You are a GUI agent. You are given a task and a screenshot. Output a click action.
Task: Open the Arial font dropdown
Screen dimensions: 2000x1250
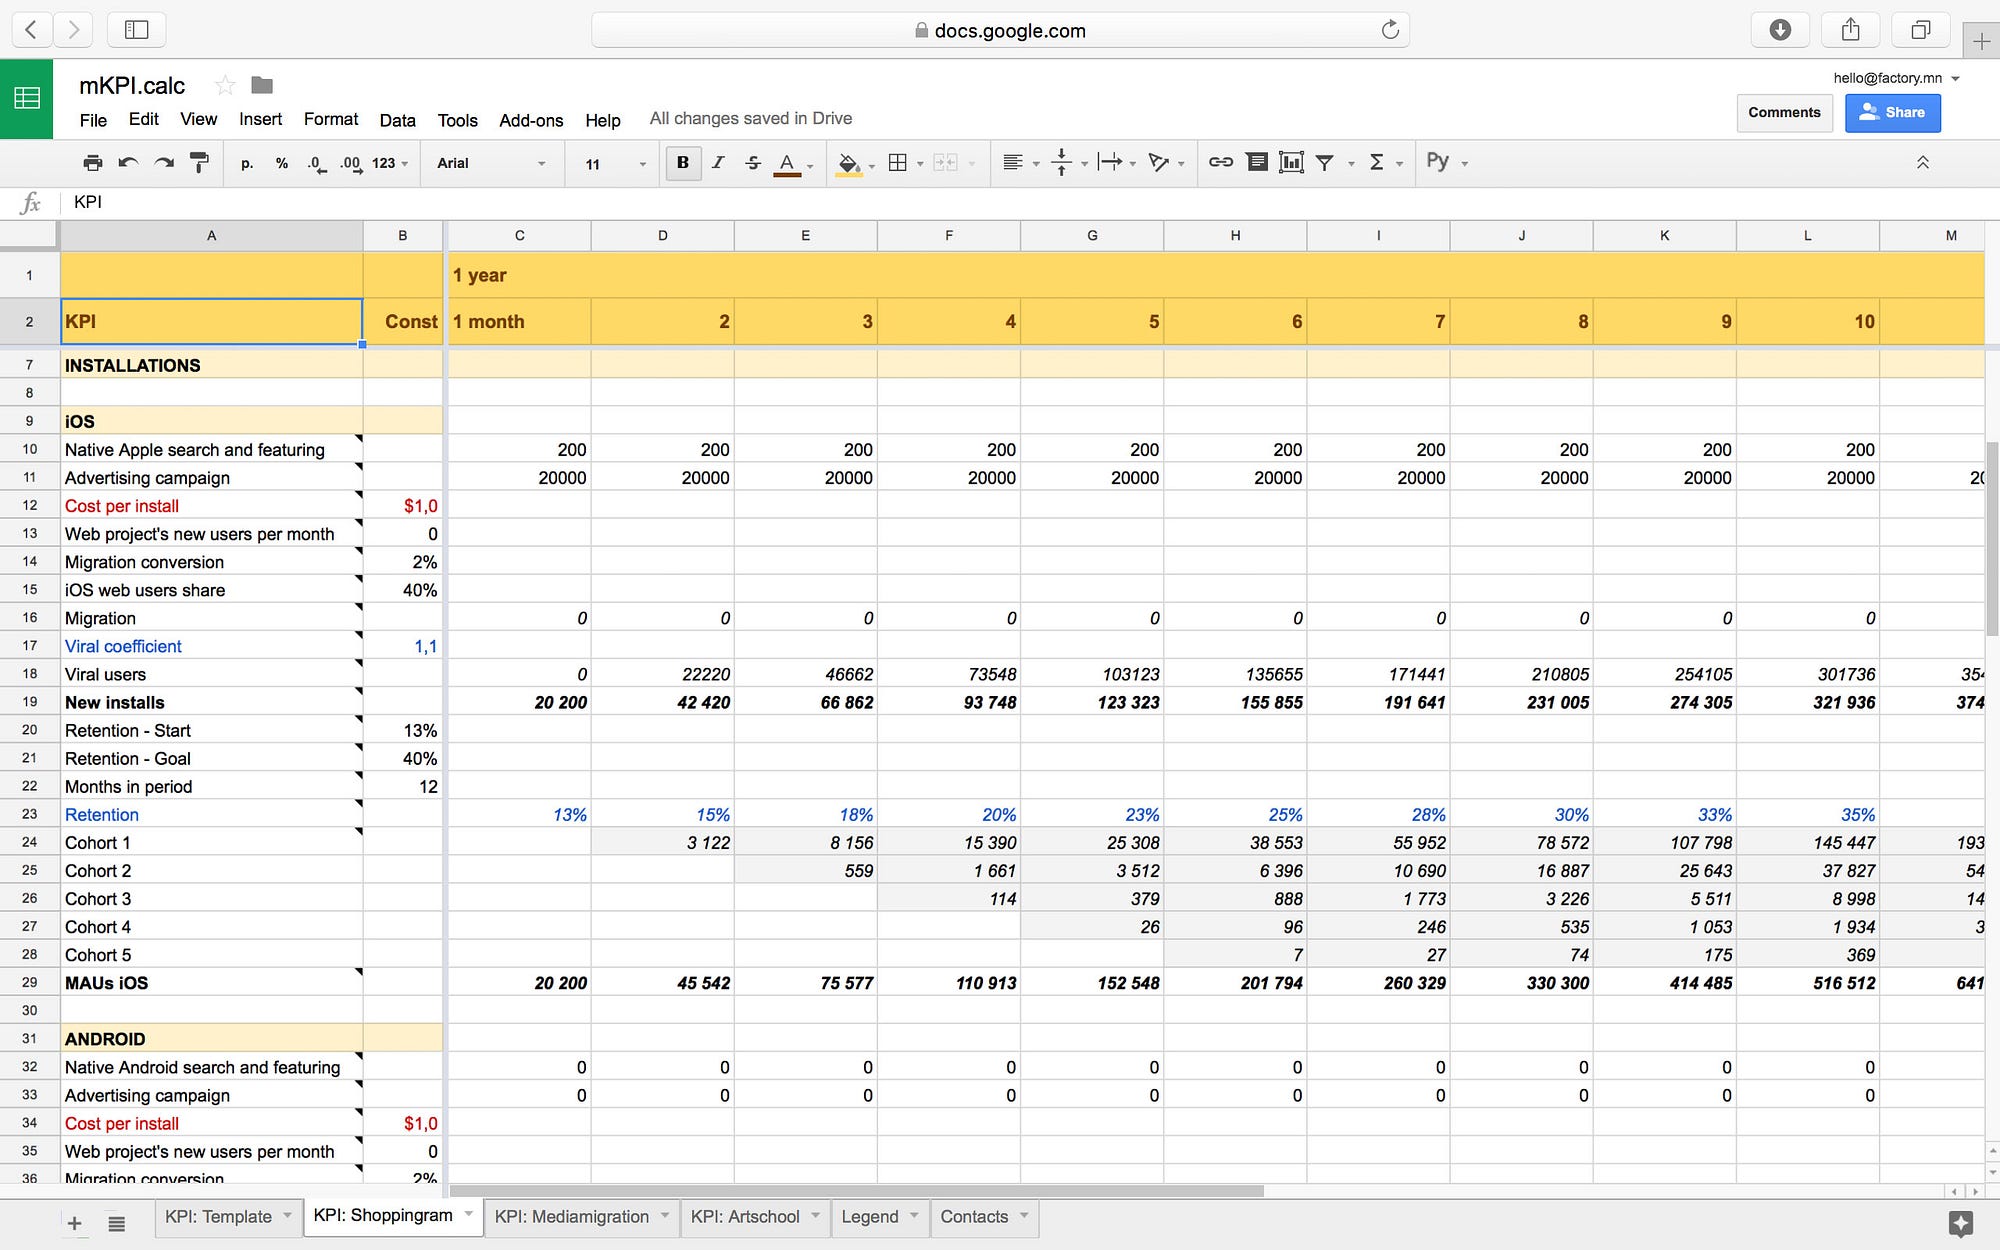click(x=491, y=163)
